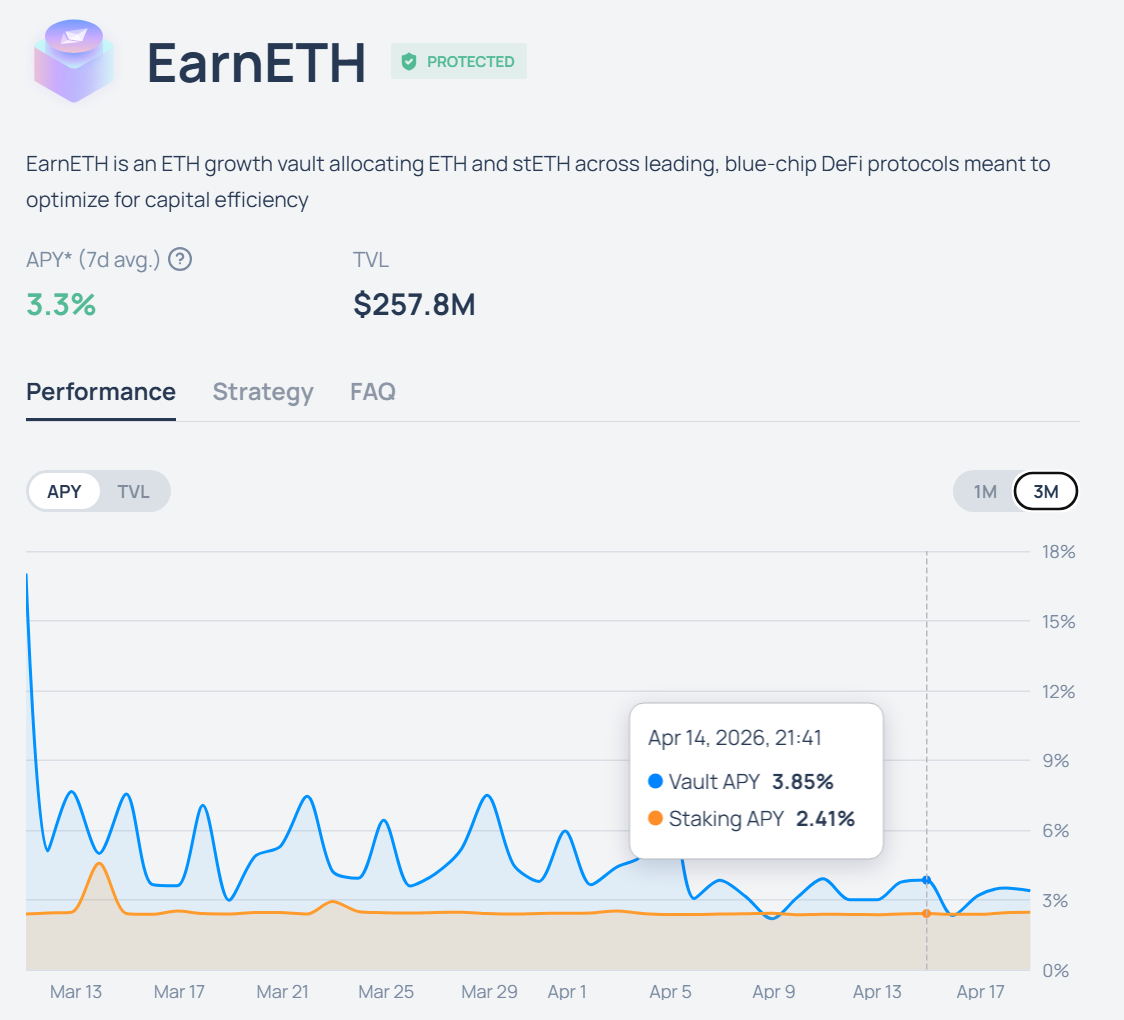Viewport: 1124px width, 1020px height.
Task: Click the Mar 21 label on chart axis
Action: point(282,992)
